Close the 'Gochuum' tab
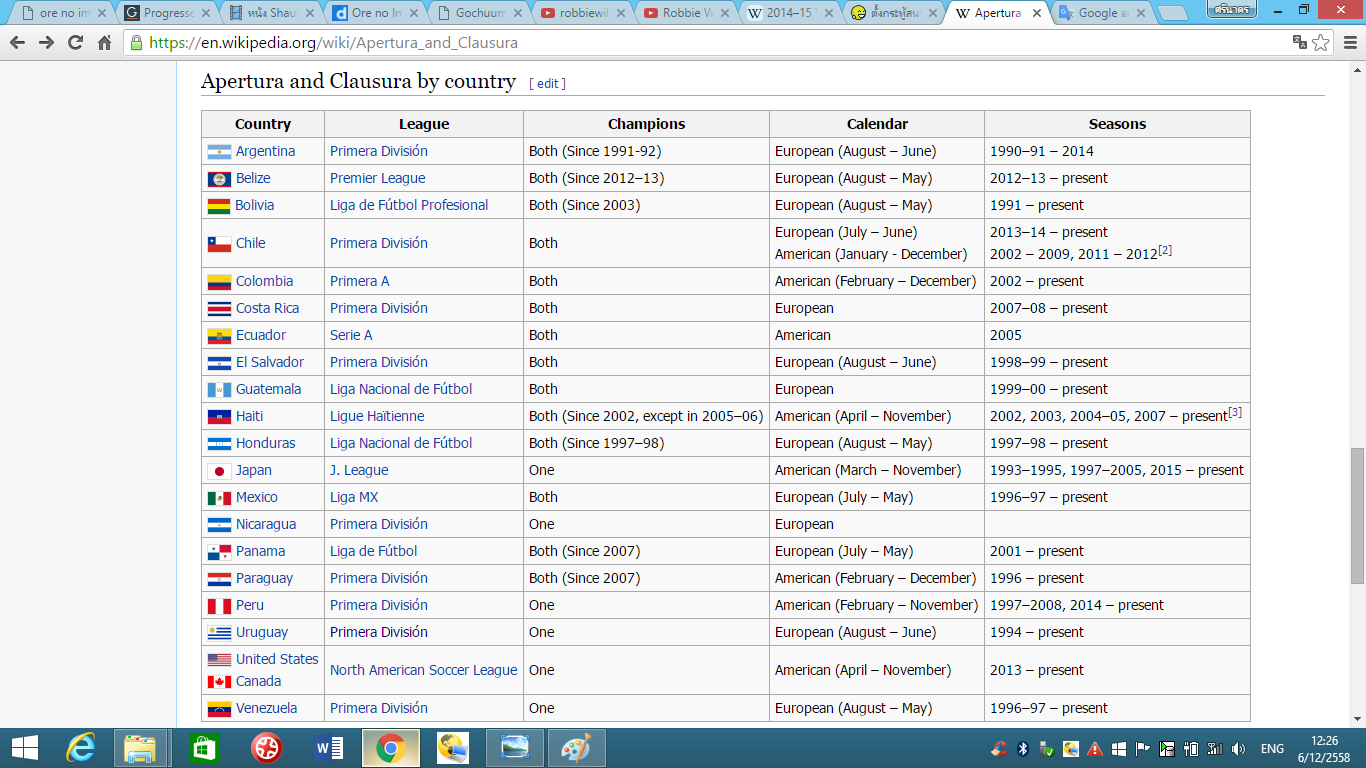 click(516, 13)
